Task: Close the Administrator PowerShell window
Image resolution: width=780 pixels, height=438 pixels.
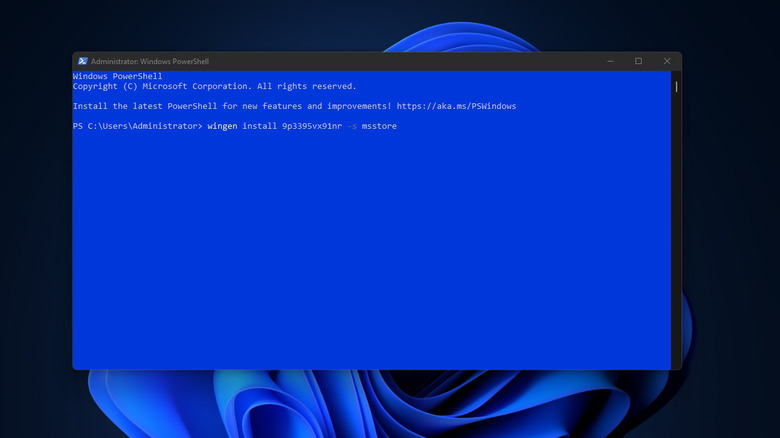Action: (x=667, y=61)
